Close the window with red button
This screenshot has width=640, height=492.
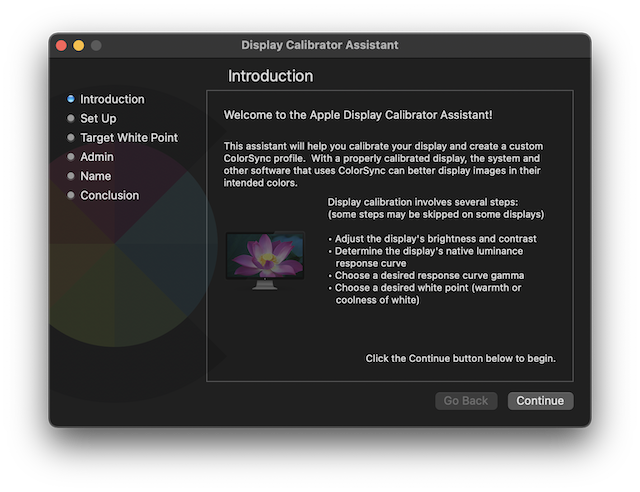point(61,45)
